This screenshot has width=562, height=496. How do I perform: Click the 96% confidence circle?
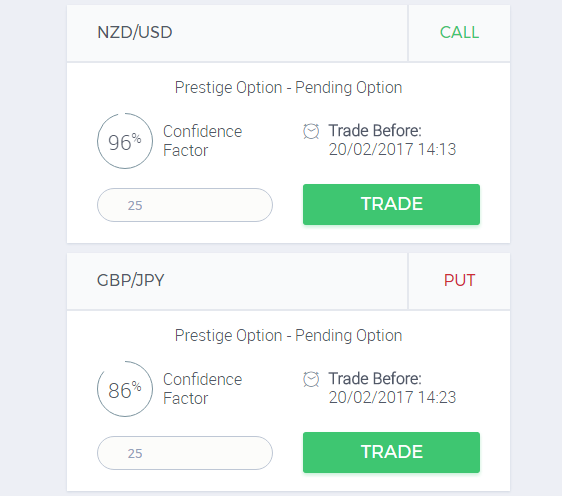[125, 141]
